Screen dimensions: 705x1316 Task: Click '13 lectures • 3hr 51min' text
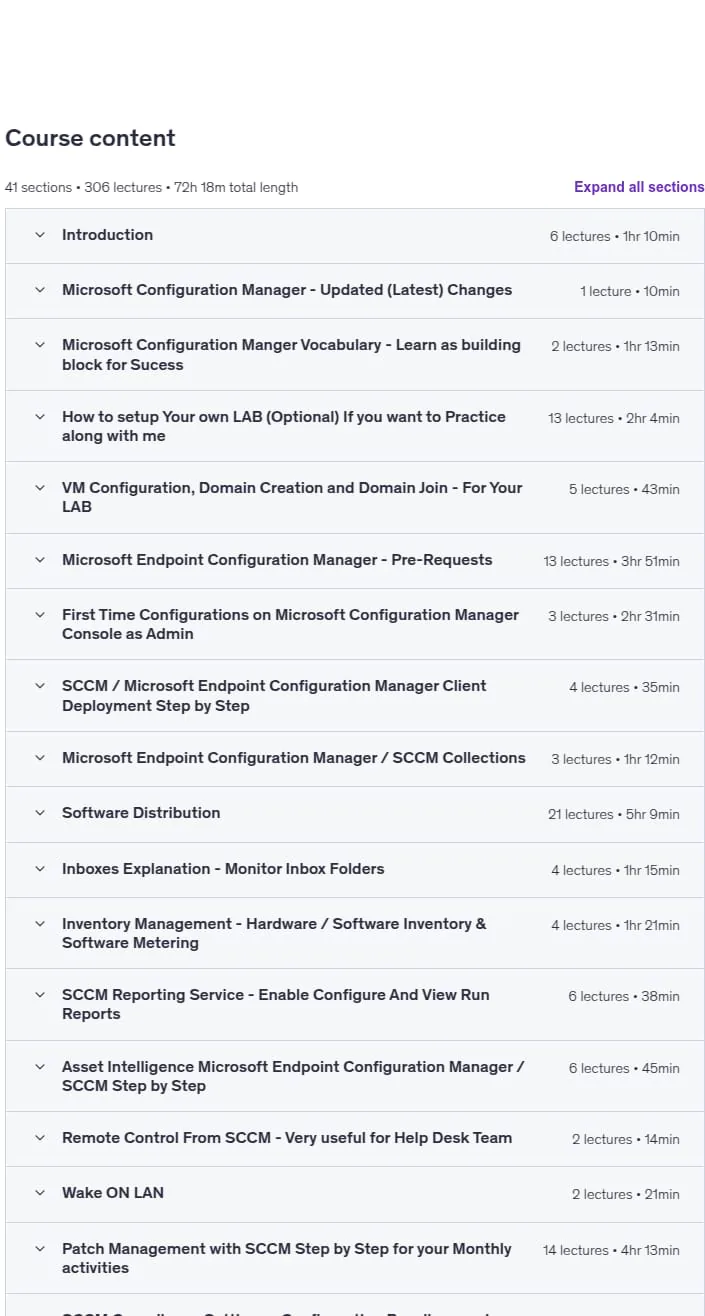click(611, 561)
